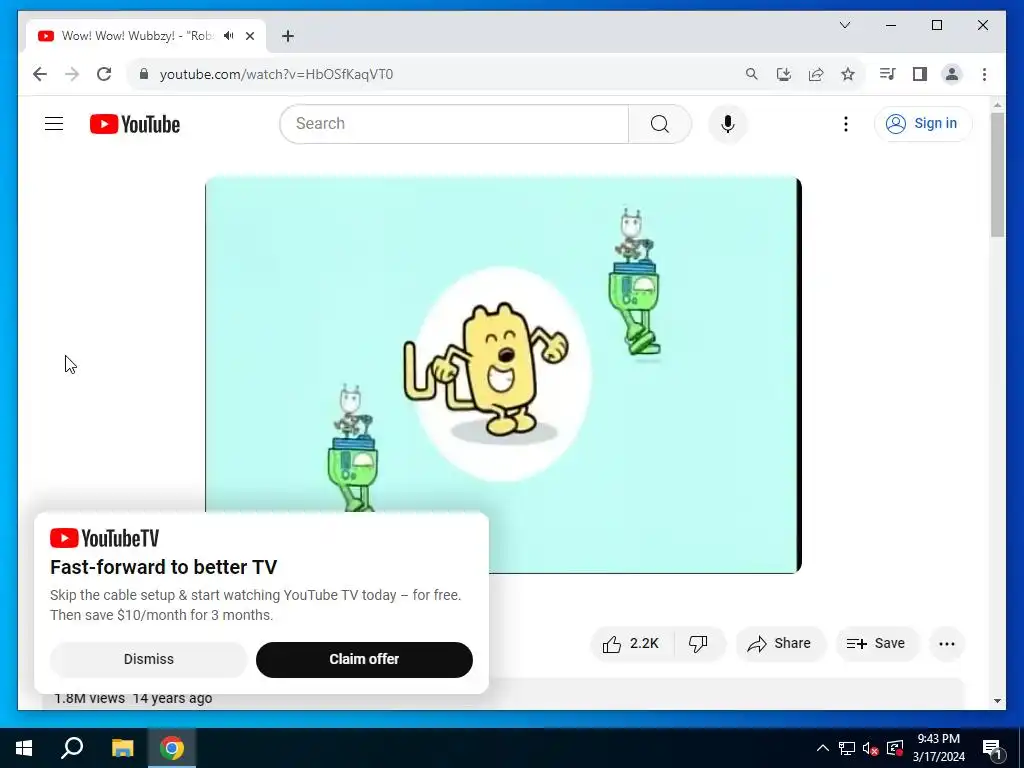The width and height of the screenshot is (1024, 768).
Task: Open notification center icon
Action: point(992,748)
